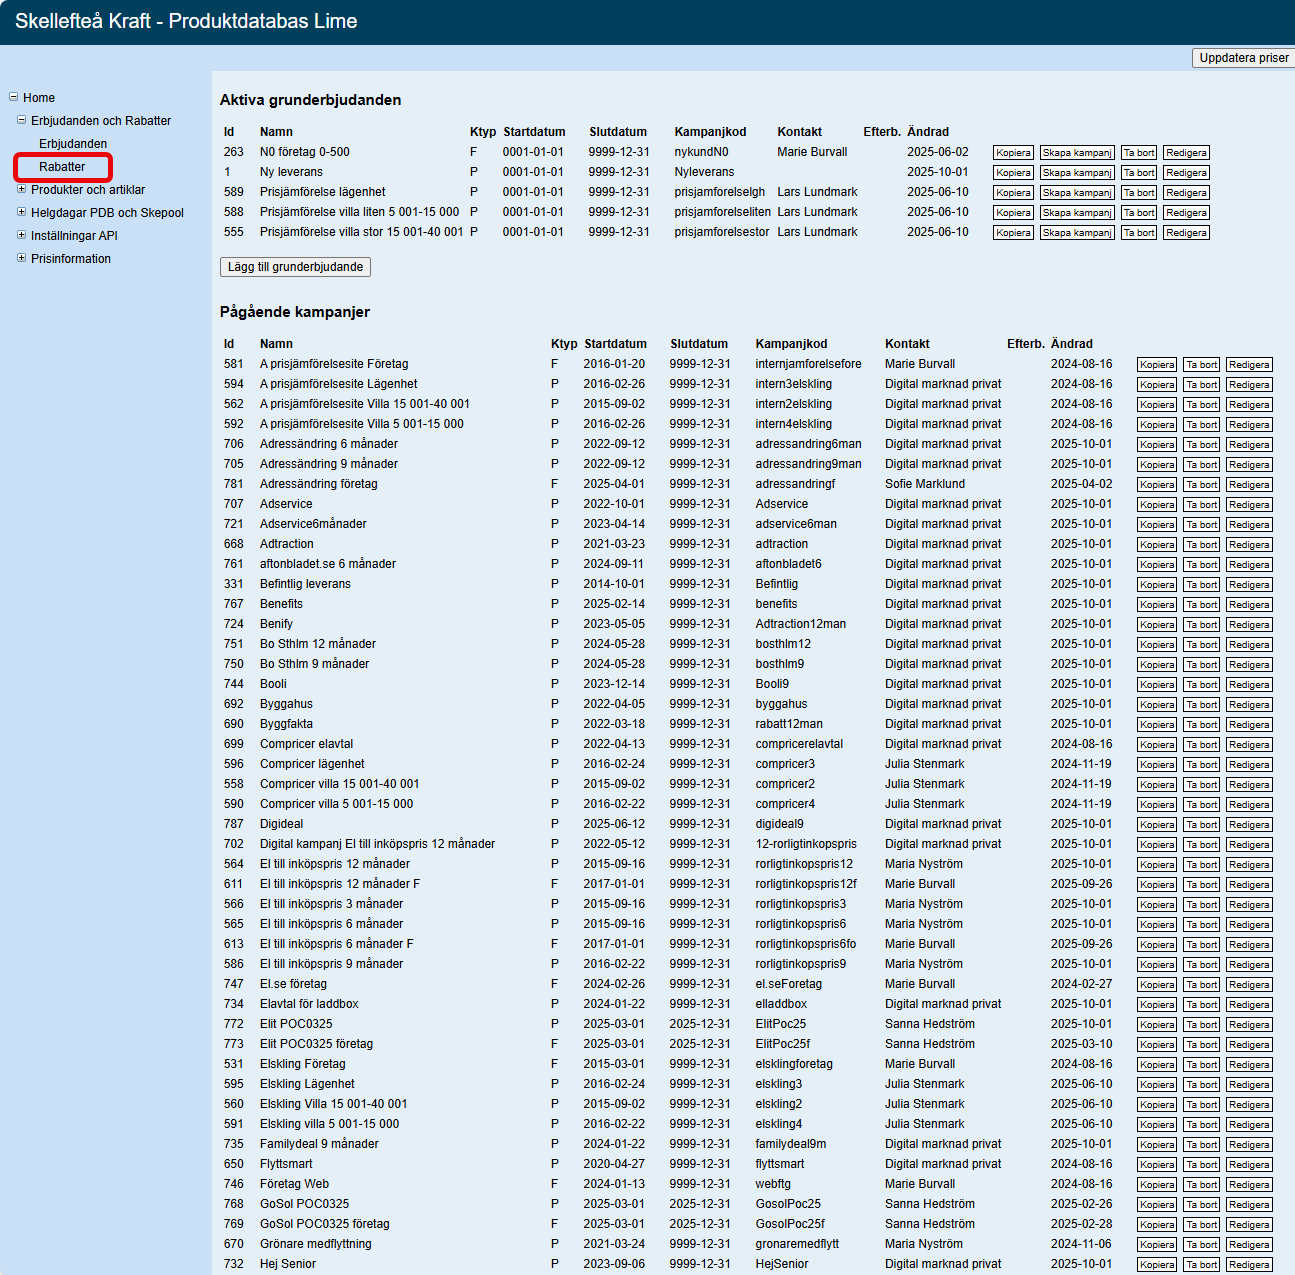
Task: Expand Helgdagar PDB och Skepool node
Action: click(x=22, y=212)
